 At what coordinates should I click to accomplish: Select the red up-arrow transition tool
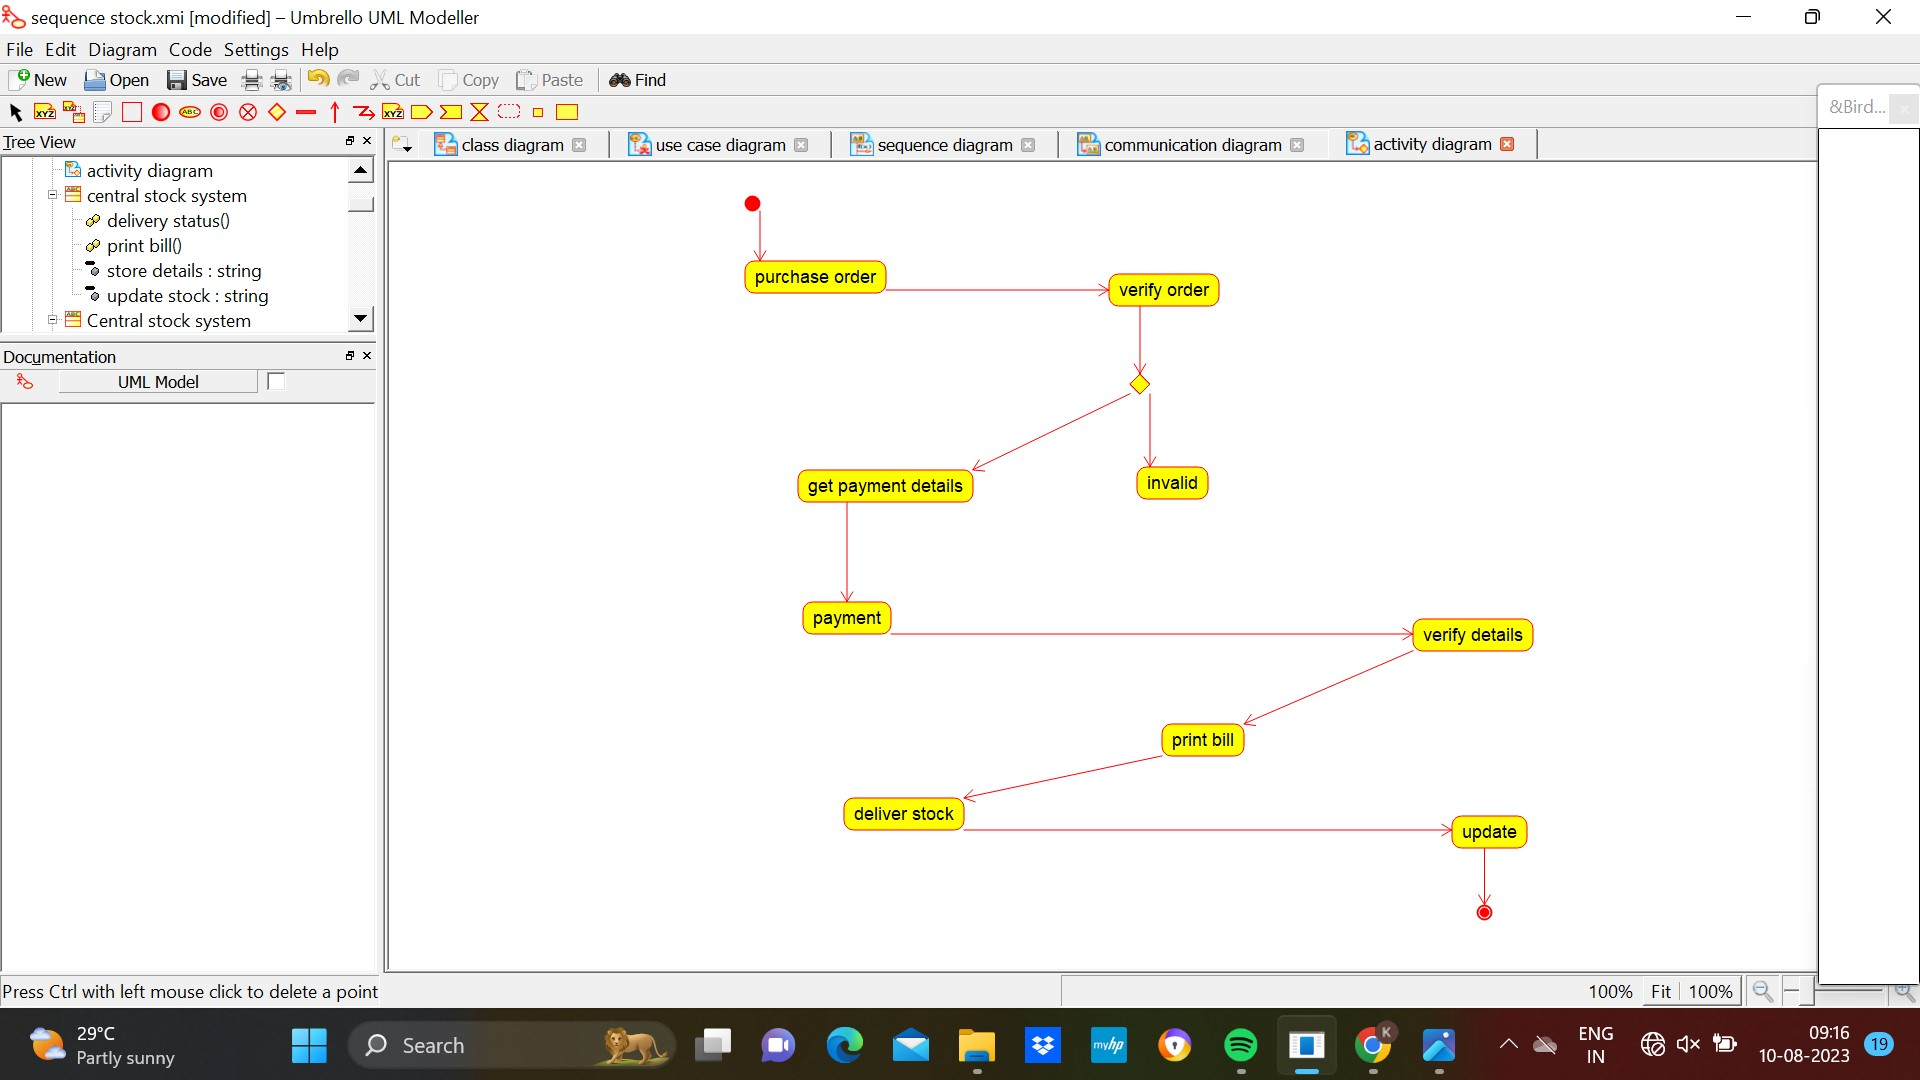pos(335,112)
